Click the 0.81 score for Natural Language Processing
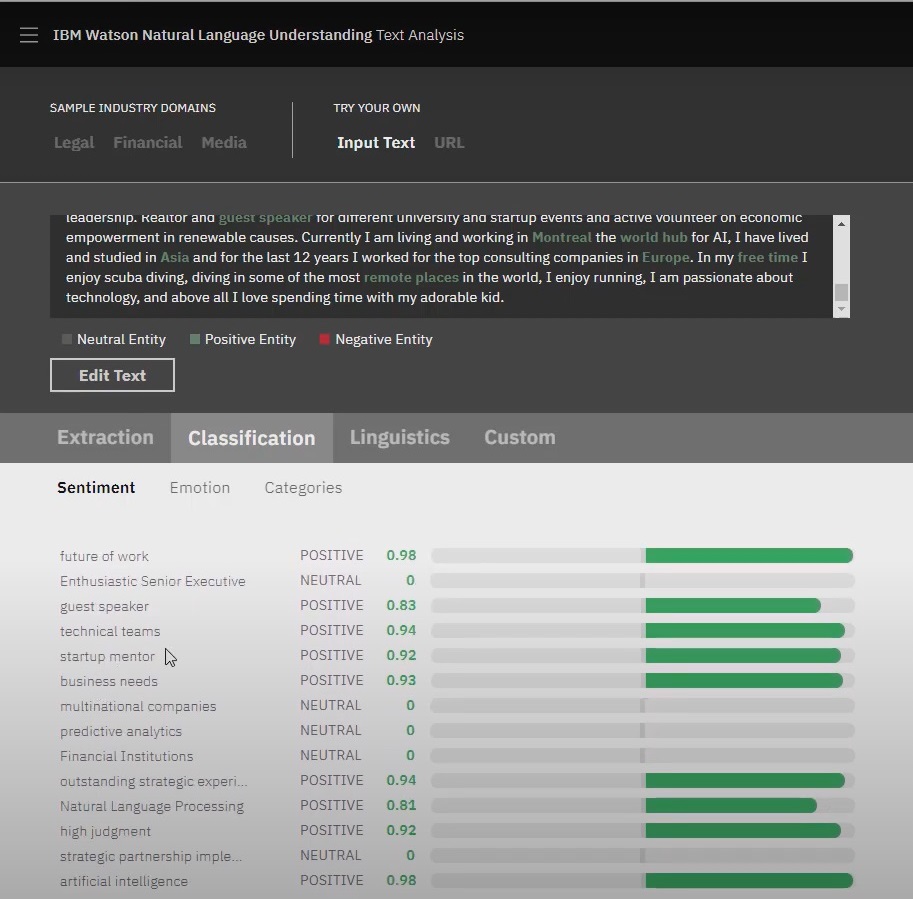Image resolution: width=913 pixels, height=899 pixels. click(401, 805)
